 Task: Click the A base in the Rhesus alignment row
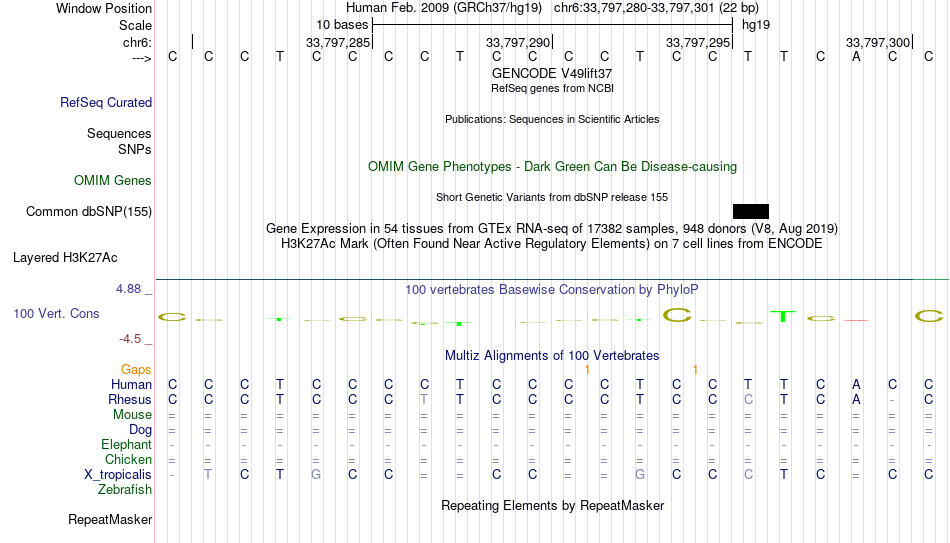click(x=856, y=400)
